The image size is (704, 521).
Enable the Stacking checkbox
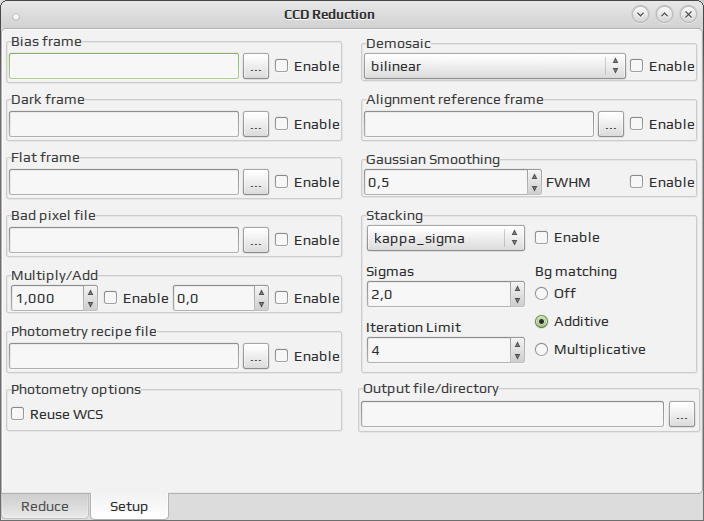click(541, 238)
